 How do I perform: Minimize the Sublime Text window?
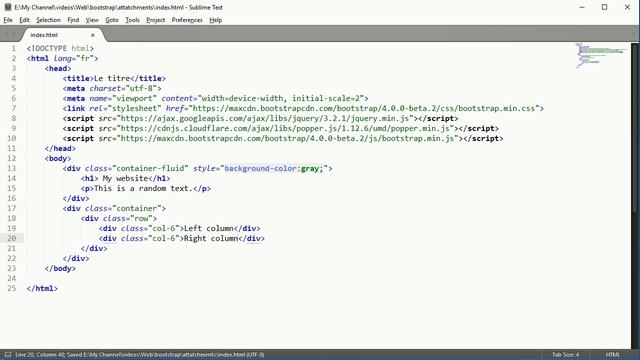[x=582, y=7]
